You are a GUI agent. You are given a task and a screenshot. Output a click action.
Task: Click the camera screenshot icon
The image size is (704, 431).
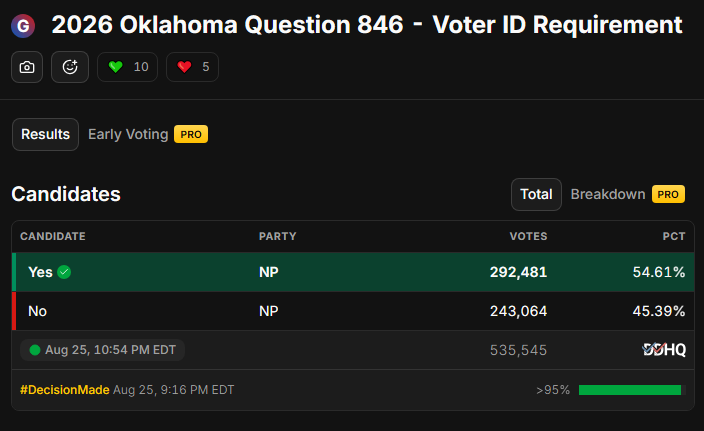27,67
